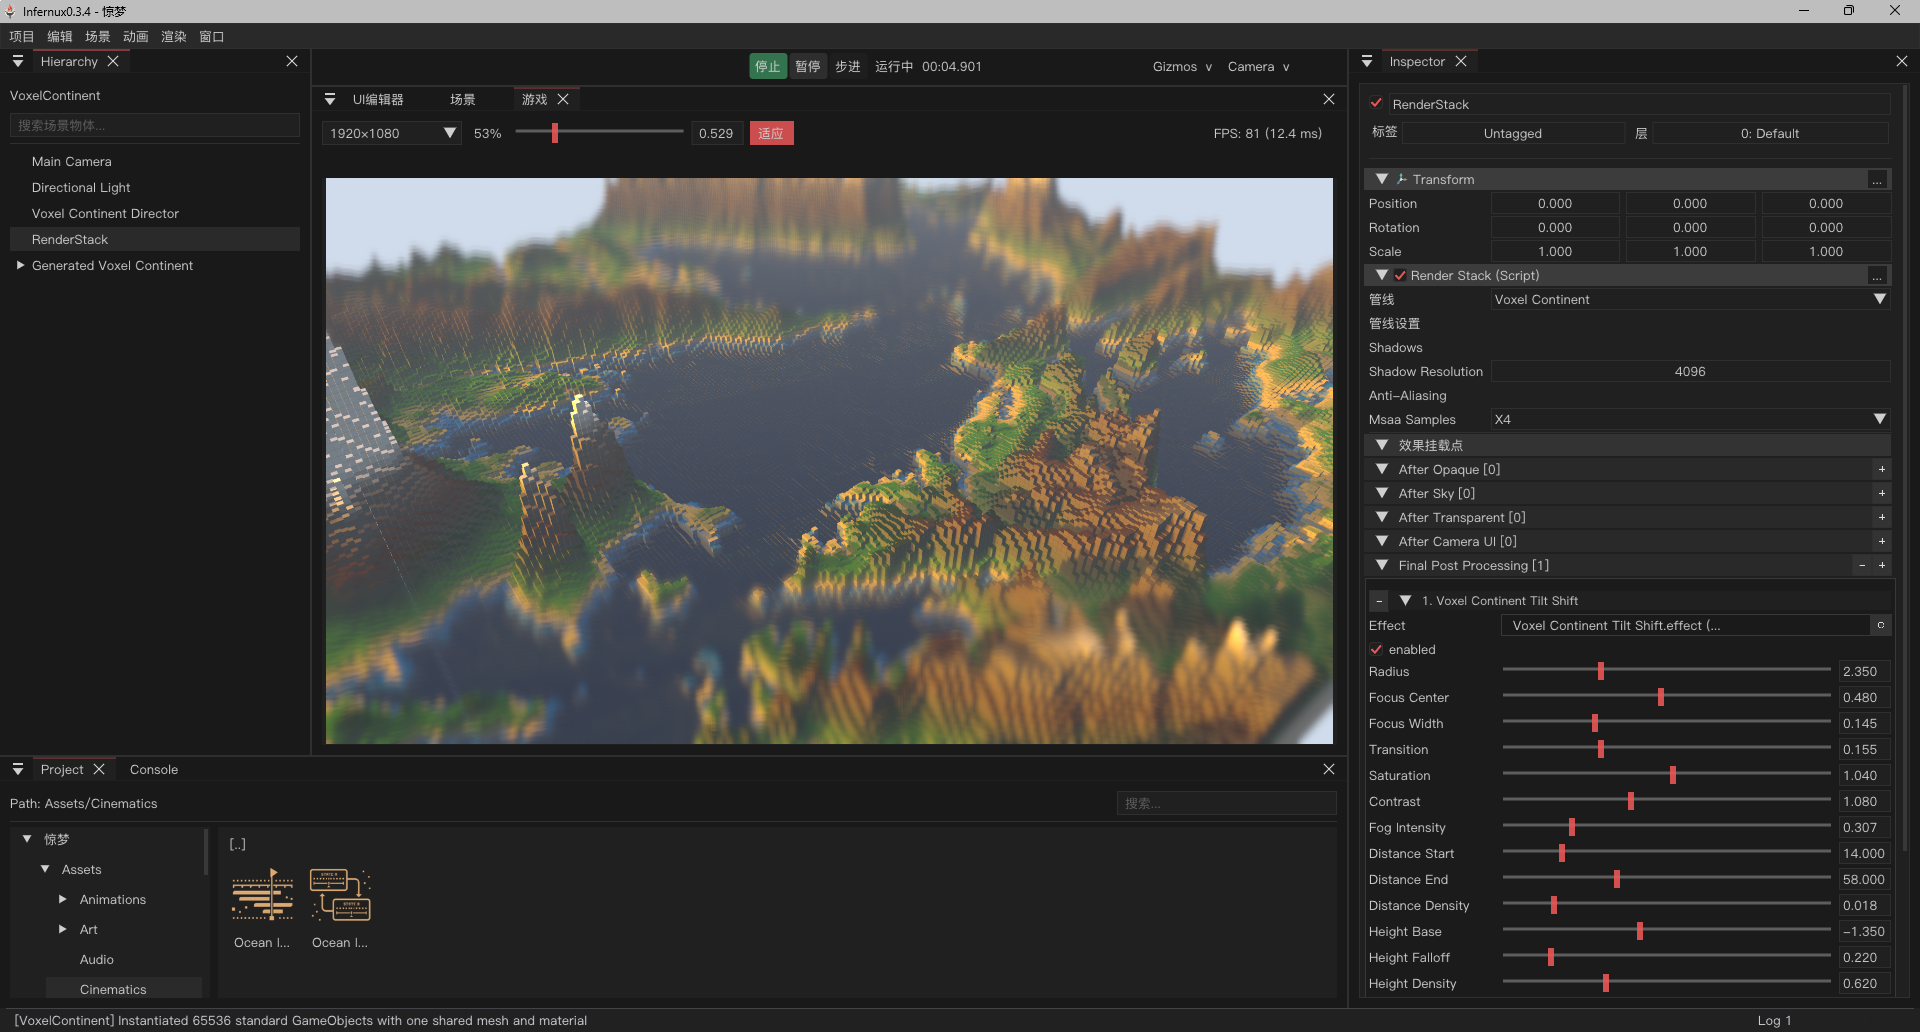Image resolution: width=1920 pixels, height=1032 pixels.
Task: Close the Hierarchy tab X icon
Action: coord(113,62)
